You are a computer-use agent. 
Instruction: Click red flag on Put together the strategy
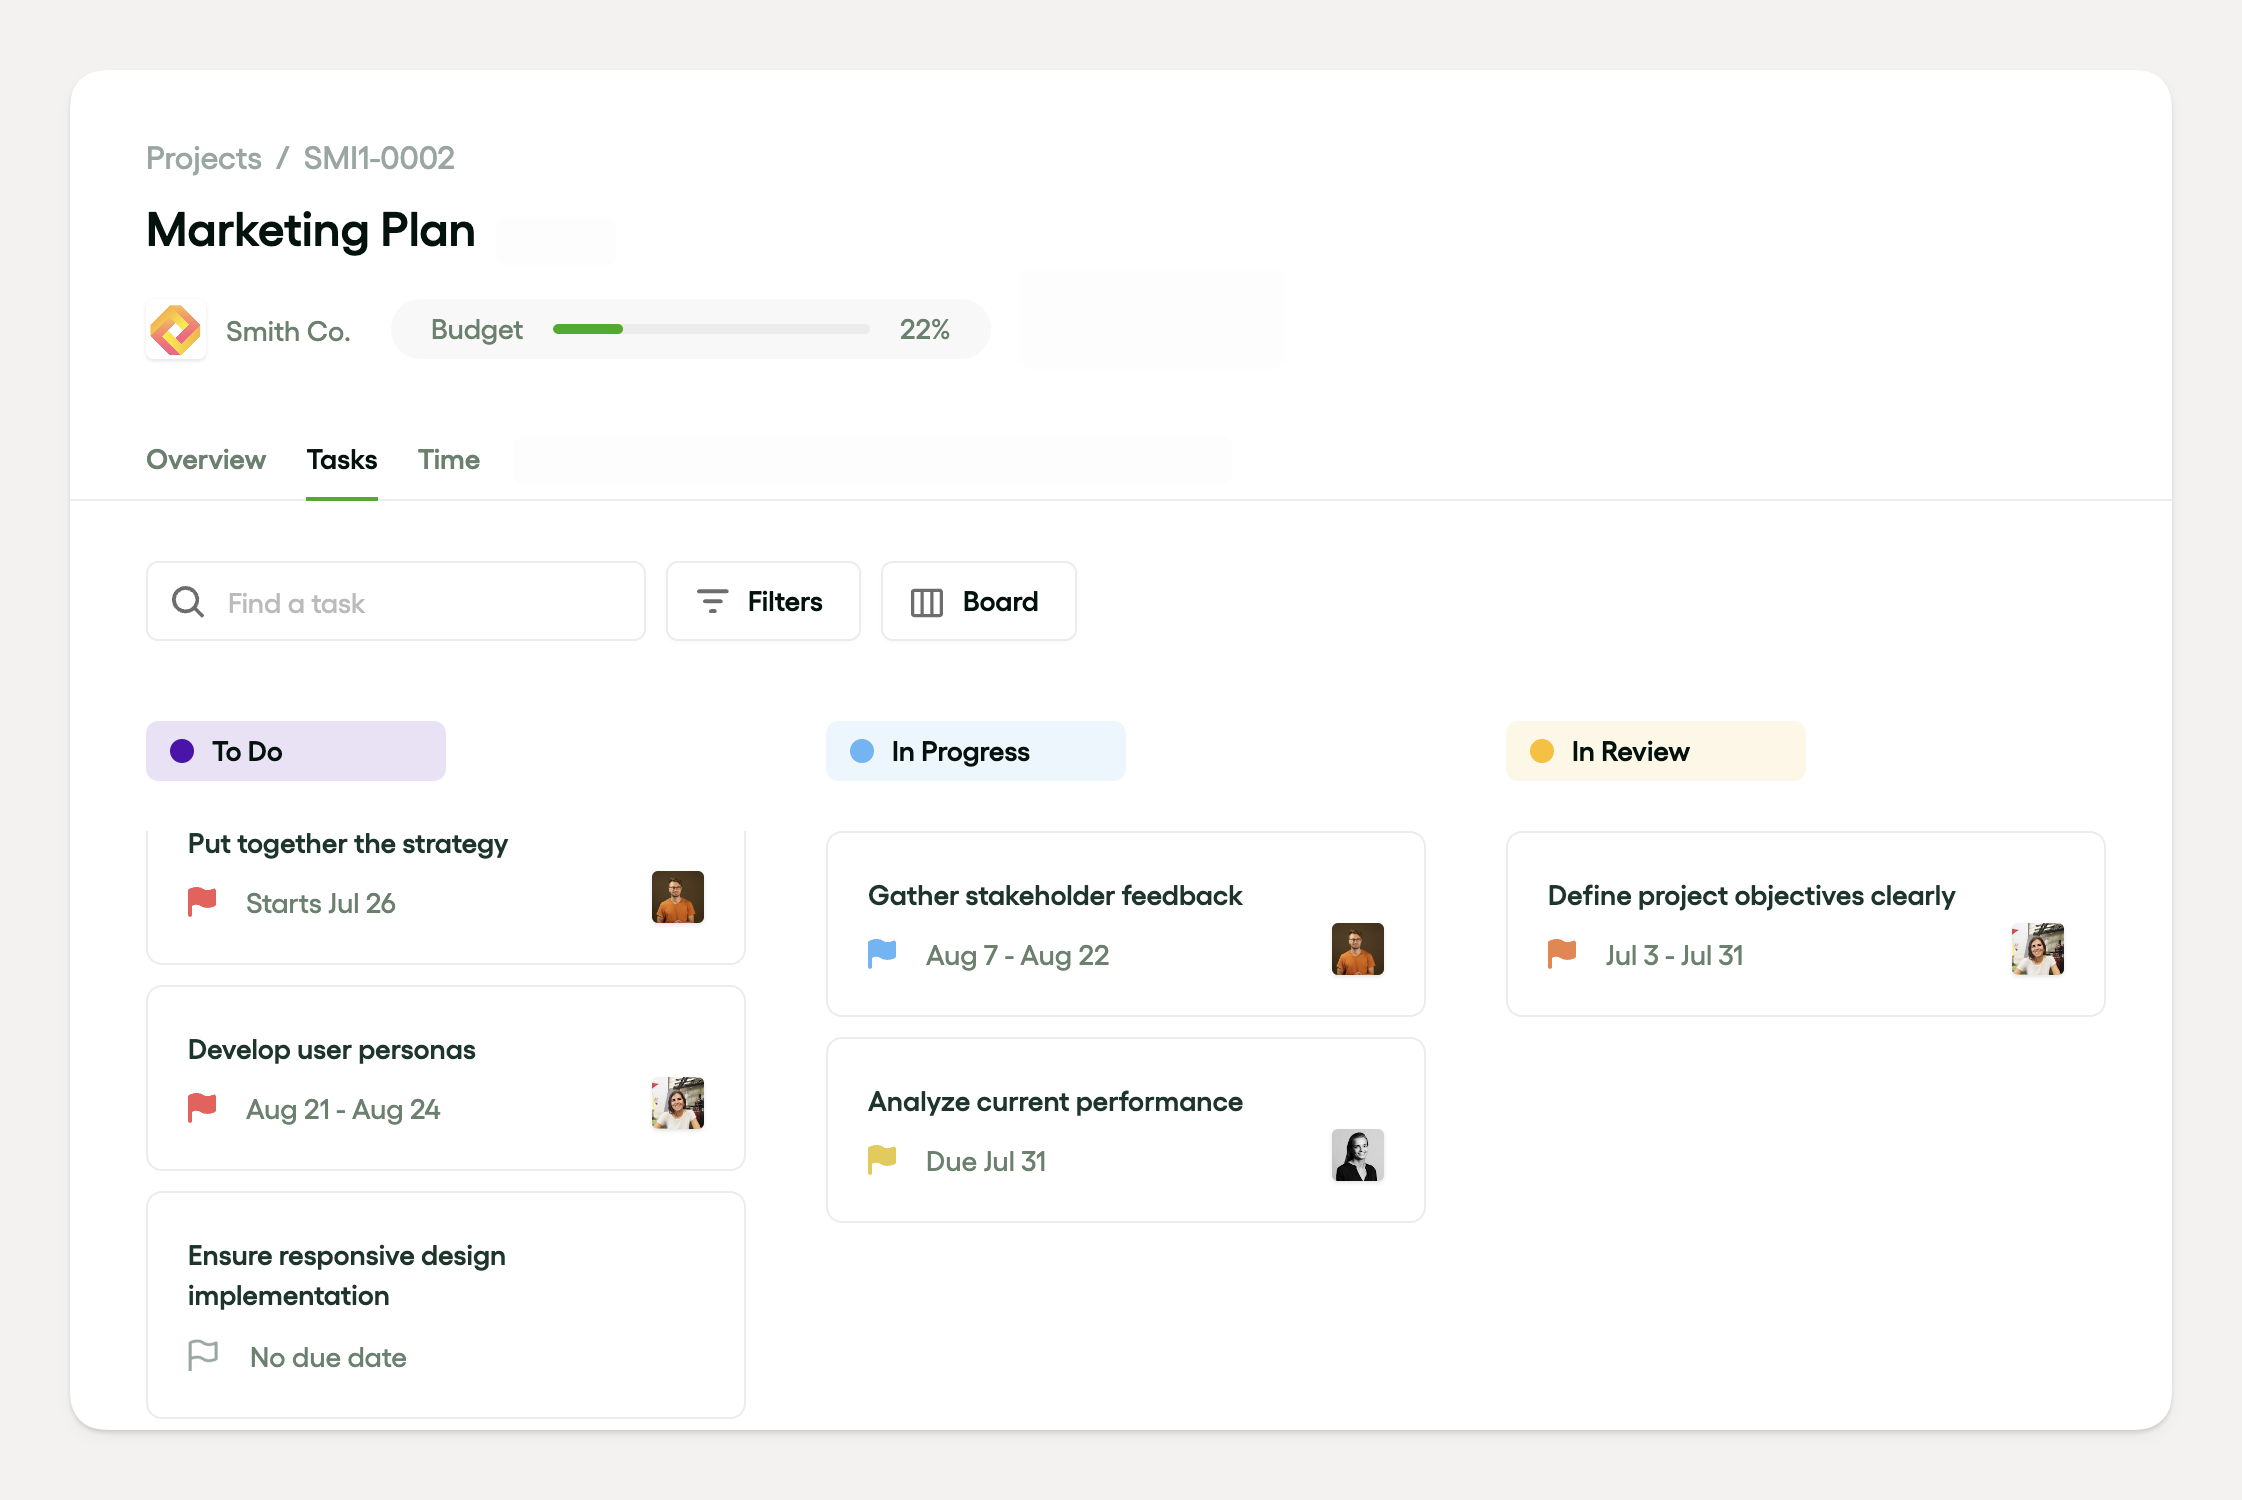pos(202,902)
